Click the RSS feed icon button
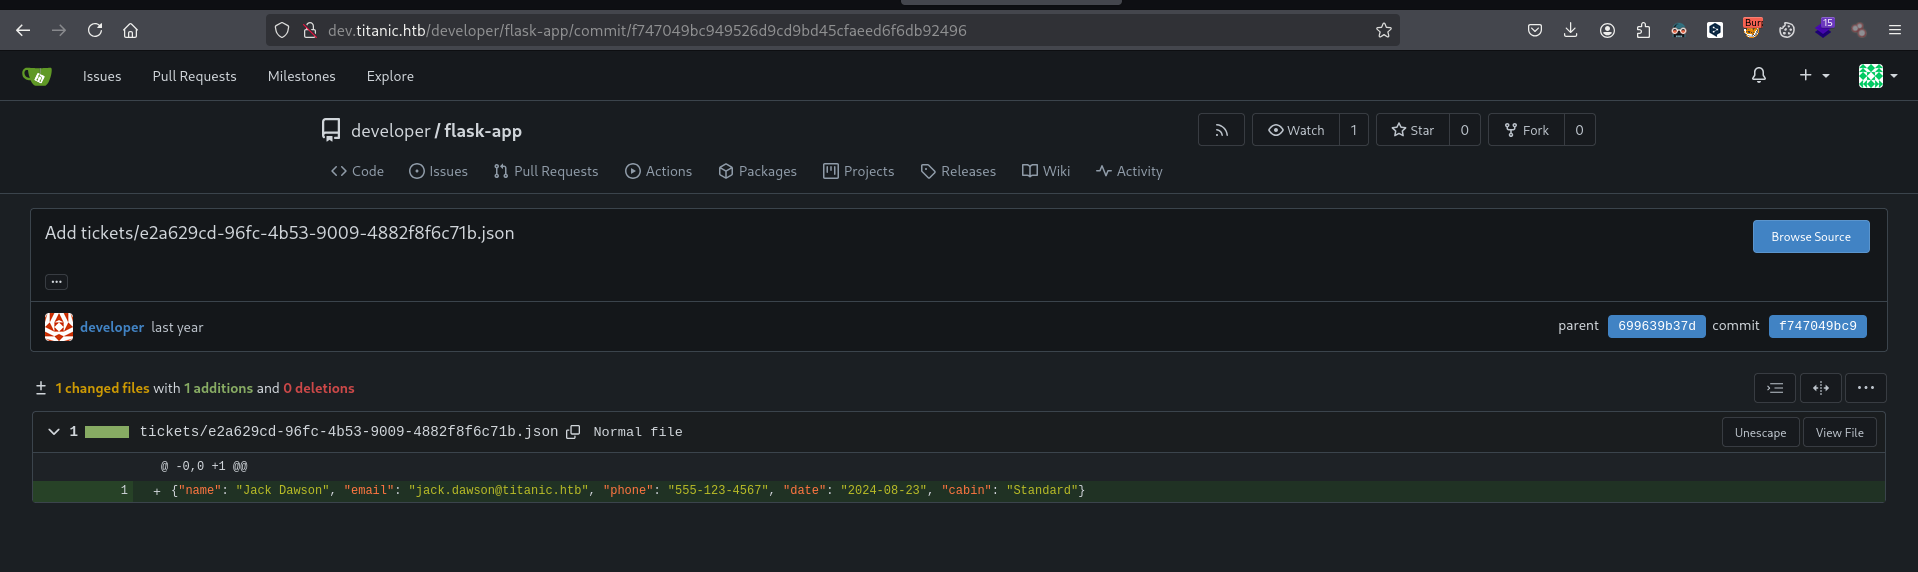1918x572 pixels. click(x=1221, y=130)
